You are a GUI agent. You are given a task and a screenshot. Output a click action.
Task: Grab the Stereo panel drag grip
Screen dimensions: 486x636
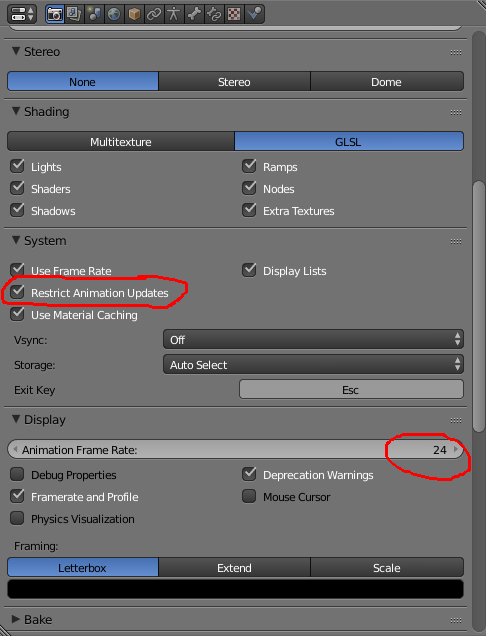456,52
